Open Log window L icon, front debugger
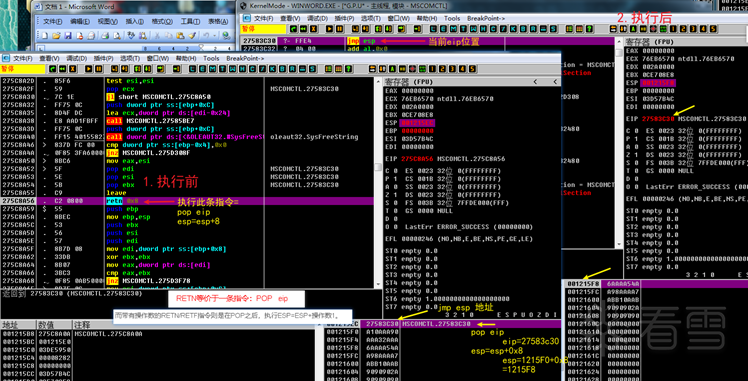Screen dimensions: 748x381 coord(193,69)
